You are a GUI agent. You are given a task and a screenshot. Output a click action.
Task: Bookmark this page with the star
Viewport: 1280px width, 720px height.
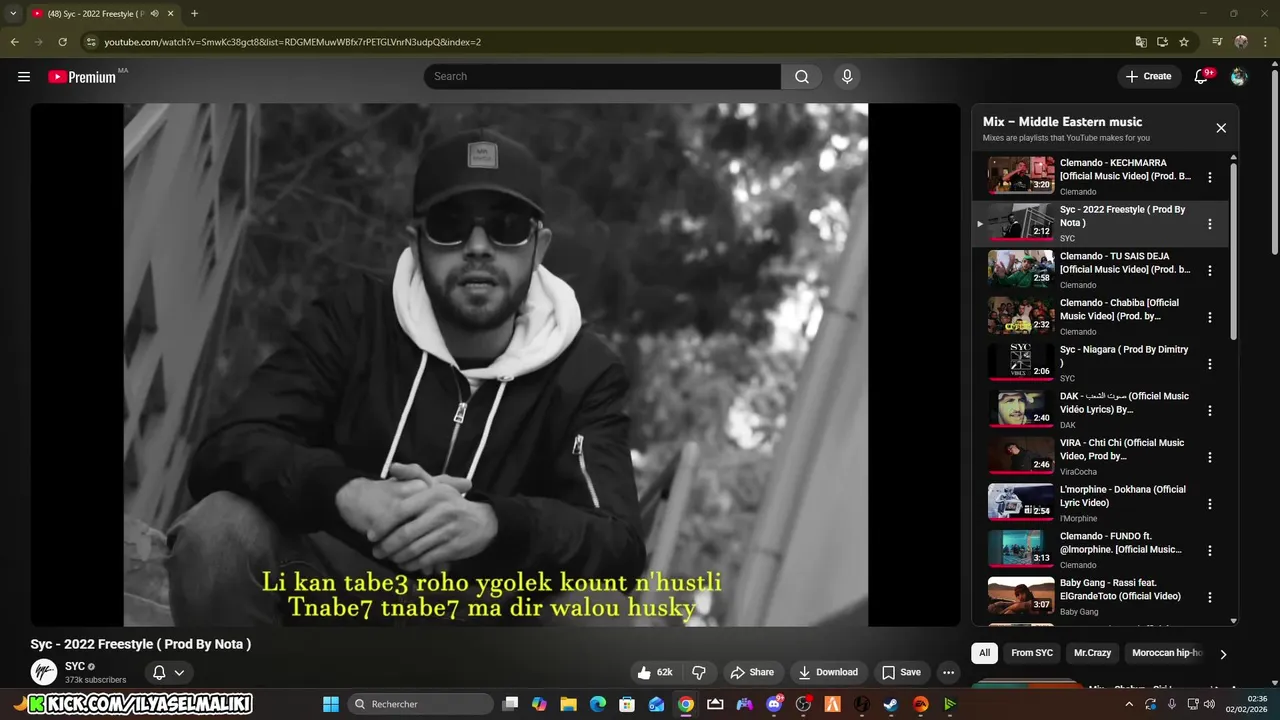click(1184, 42)
